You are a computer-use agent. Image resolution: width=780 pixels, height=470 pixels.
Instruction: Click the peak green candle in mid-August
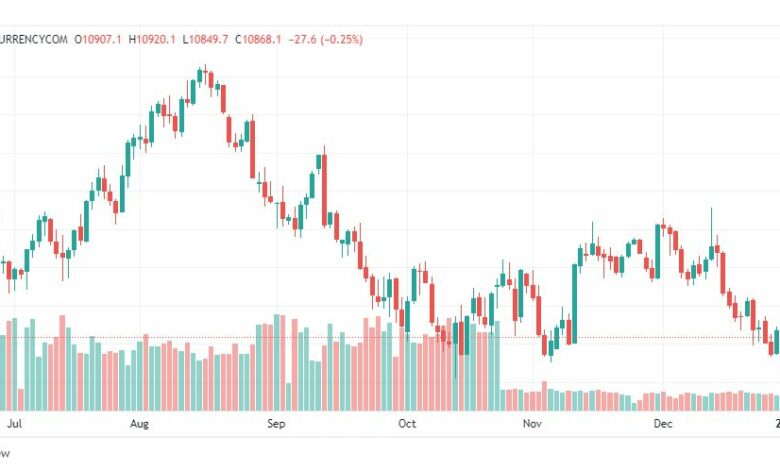coord(199,75)
